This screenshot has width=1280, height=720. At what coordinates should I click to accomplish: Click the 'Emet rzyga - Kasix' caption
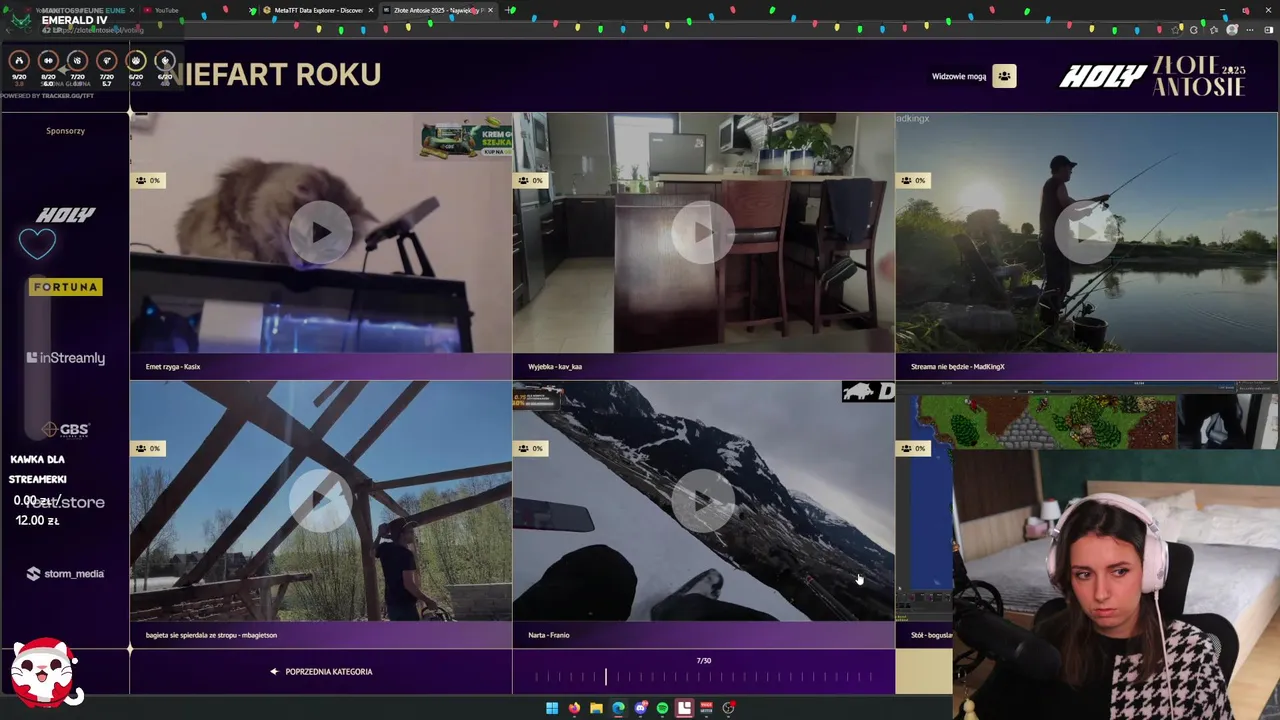pyautogui.click(x=173, y=366)
